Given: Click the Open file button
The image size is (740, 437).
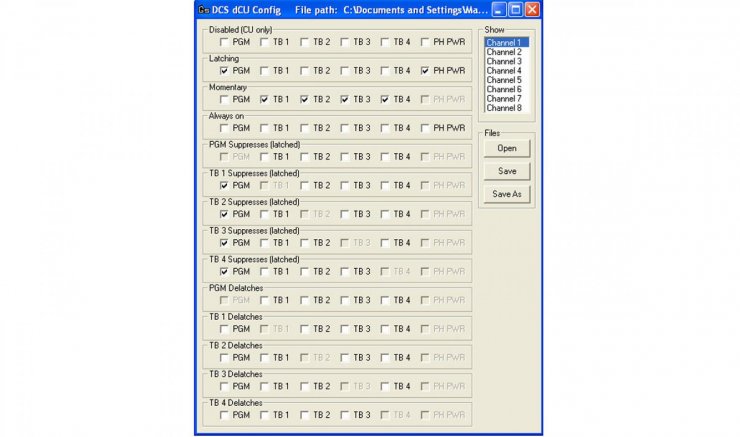Looking at the screenshot, I should 506,148.
